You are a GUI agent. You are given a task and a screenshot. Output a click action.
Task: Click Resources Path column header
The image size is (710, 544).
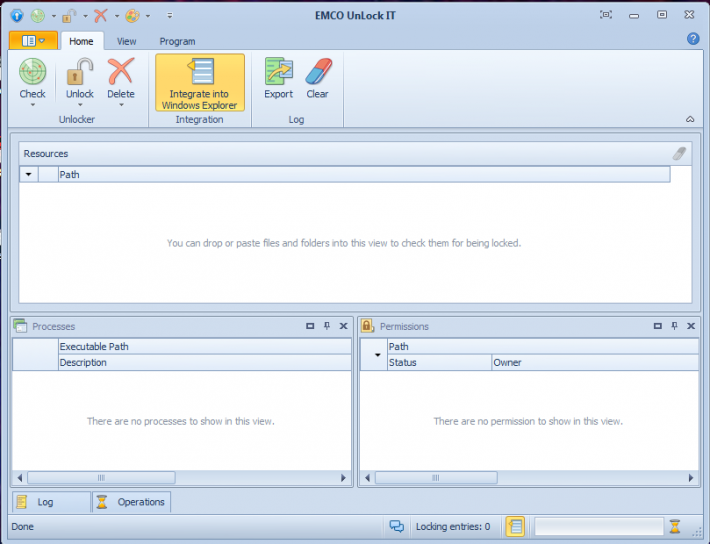pyautogui.click(x=364, y=174)
